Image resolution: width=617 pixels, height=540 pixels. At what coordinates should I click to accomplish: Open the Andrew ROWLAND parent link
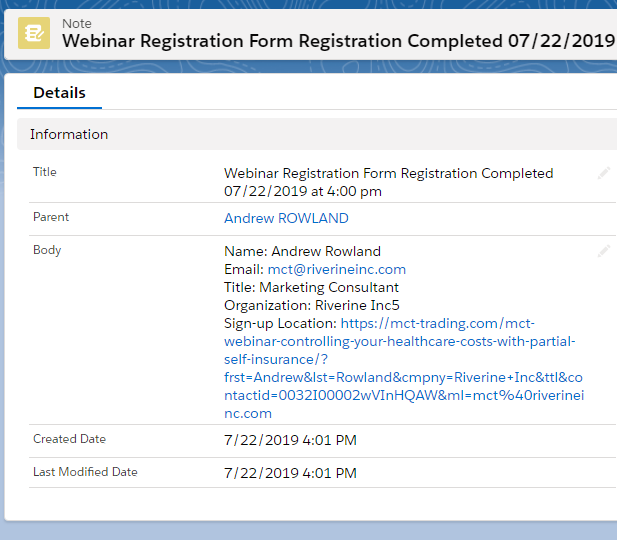[286, 218]
